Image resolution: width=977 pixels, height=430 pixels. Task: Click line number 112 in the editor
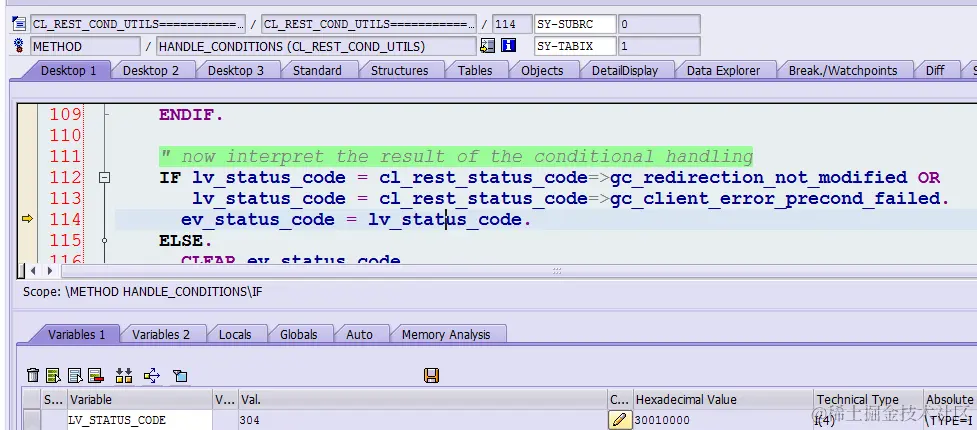(65, 178)
